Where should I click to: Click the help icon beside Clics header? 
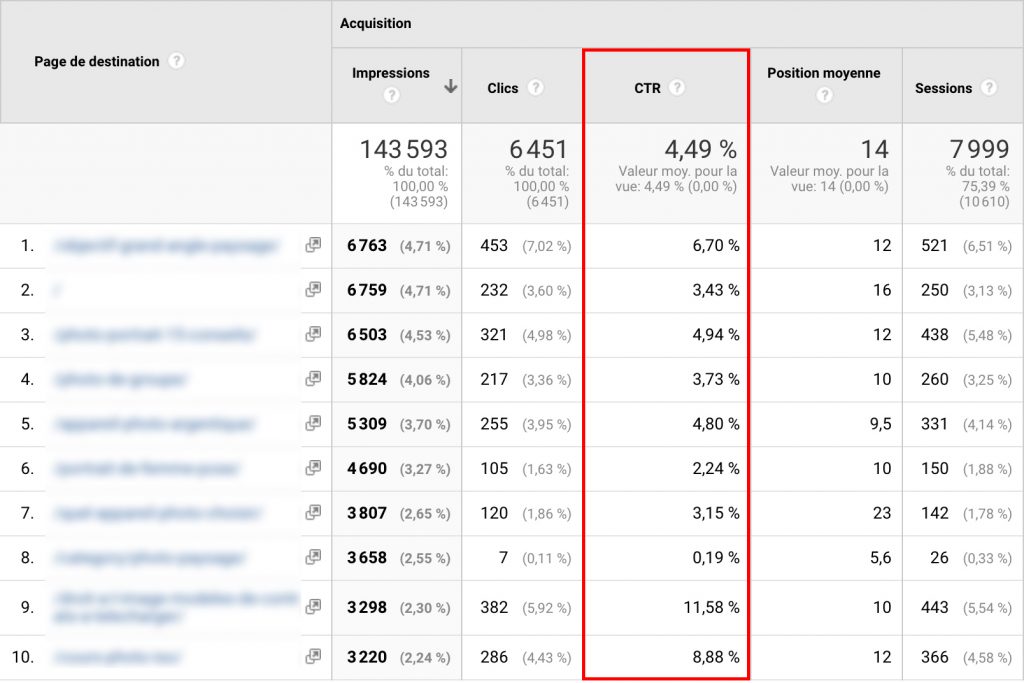coord(535,88)
